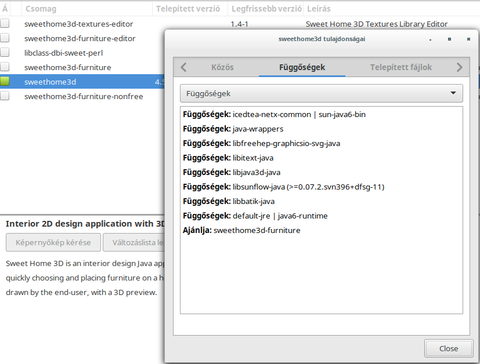Image resolution: width=480 pixels, height=364 pixels.
Task: Maximize the sweethome3d properties dialog
Action: [x=449, y=39]
